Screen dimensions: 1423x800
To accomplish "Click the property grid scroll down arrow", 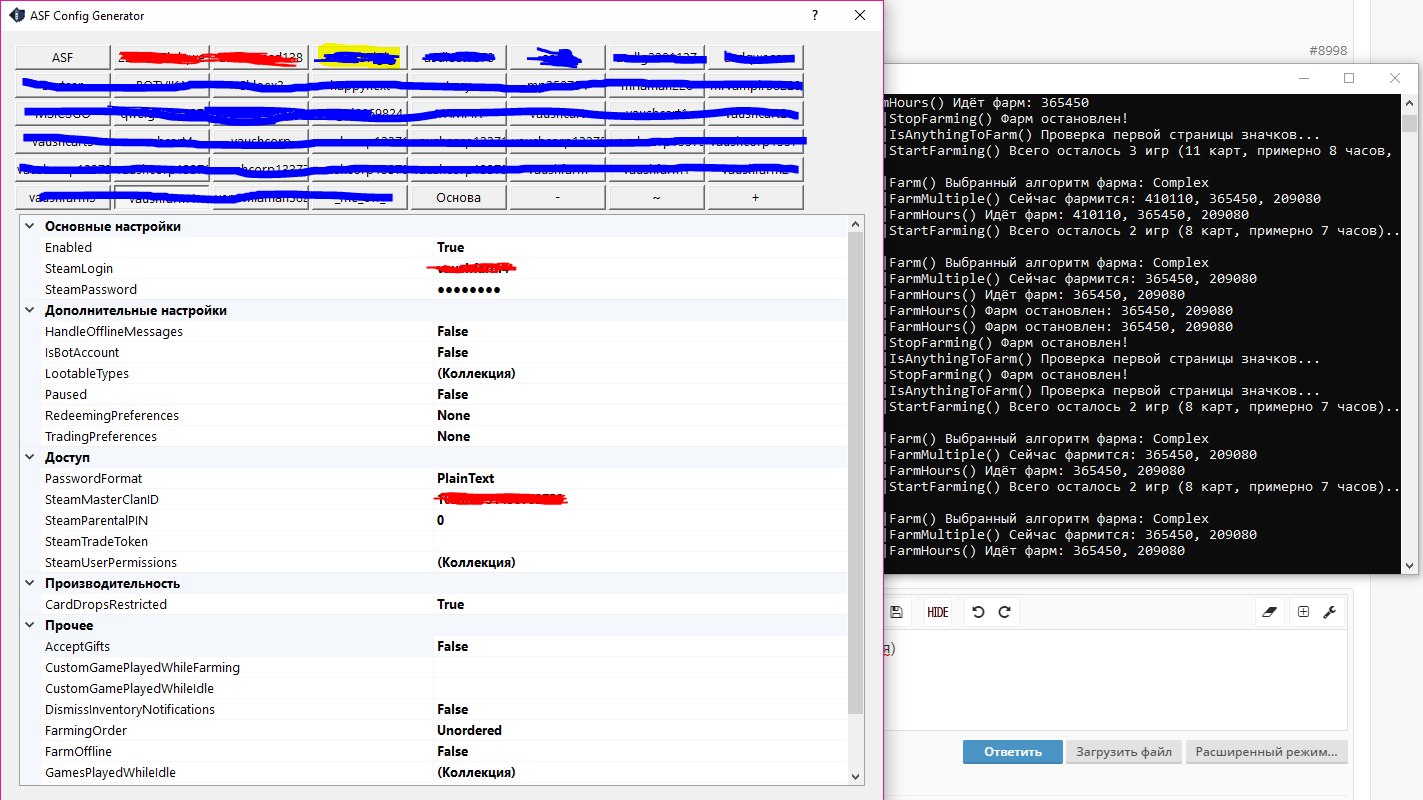I will point(855,776).
